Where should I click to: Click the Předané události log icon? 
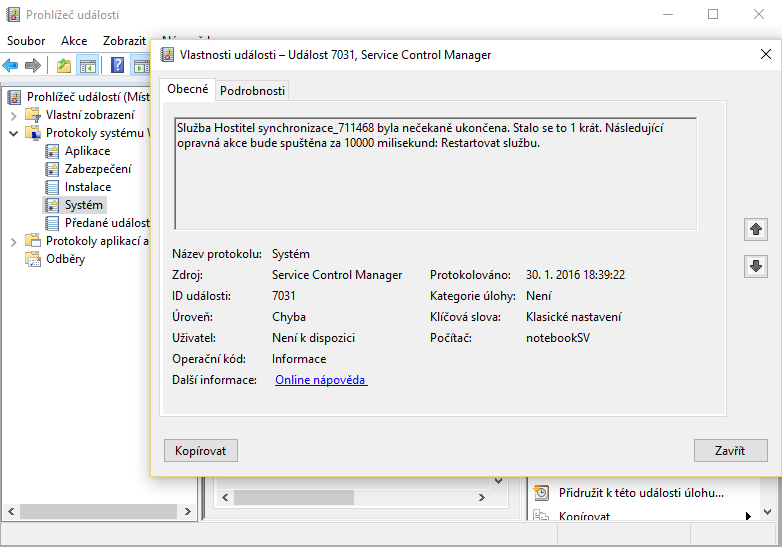pyautogui.click(x=52, y=223)
